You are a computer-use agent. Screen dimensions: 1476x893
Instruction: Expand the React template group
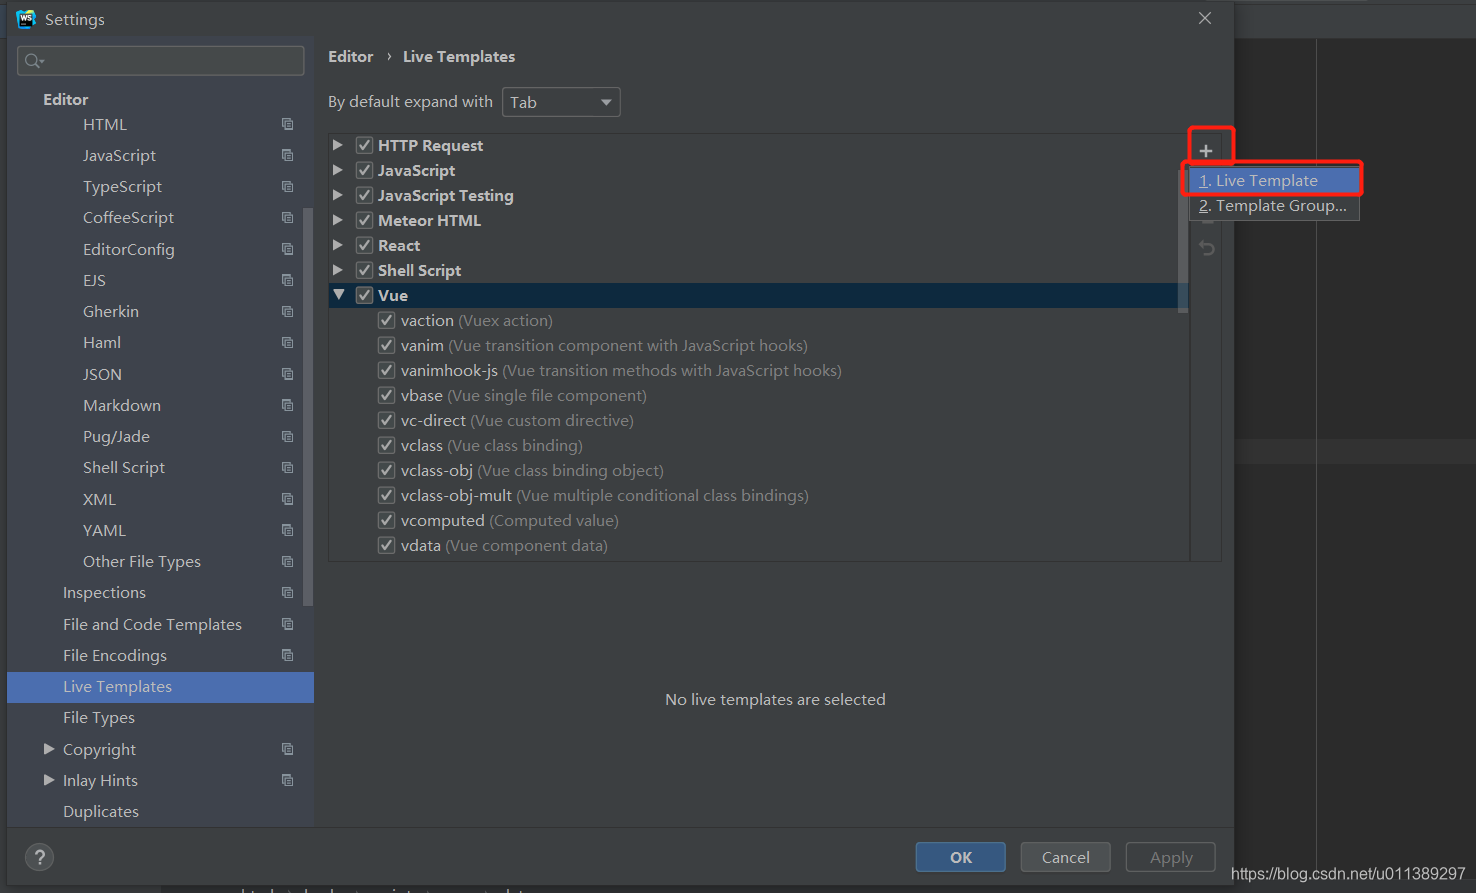pyautogui.click(x=338, y=245)
